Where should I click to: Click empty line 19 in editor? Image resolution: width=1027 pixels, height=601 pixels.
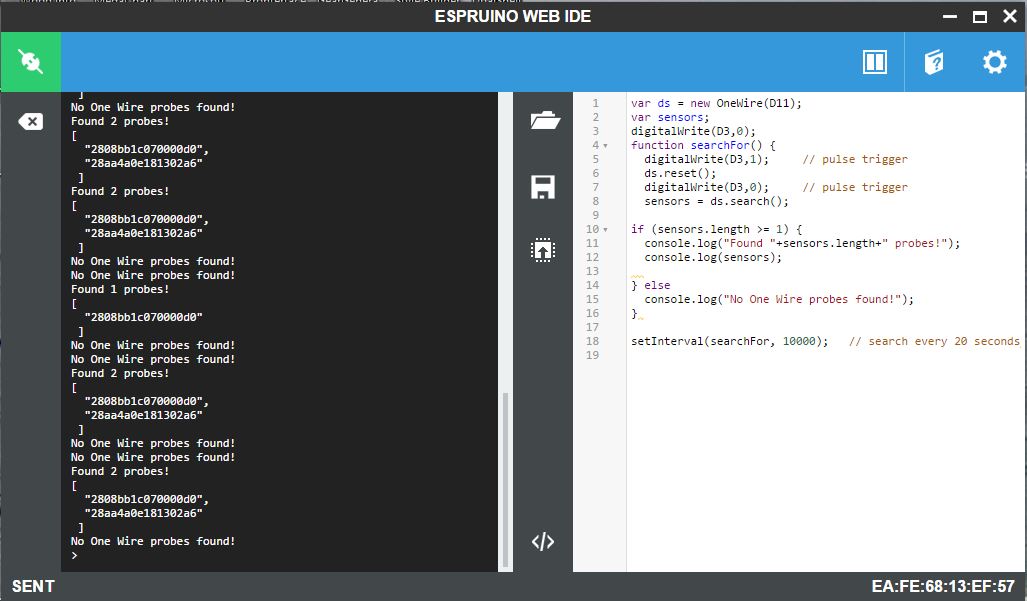[825, 355]
